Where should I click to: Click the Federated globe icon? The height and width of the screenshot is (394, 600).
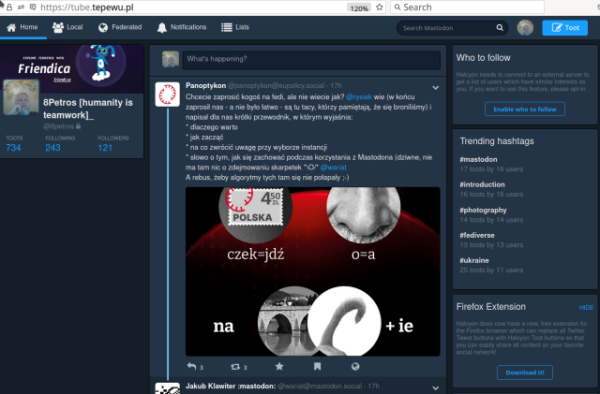103,28
